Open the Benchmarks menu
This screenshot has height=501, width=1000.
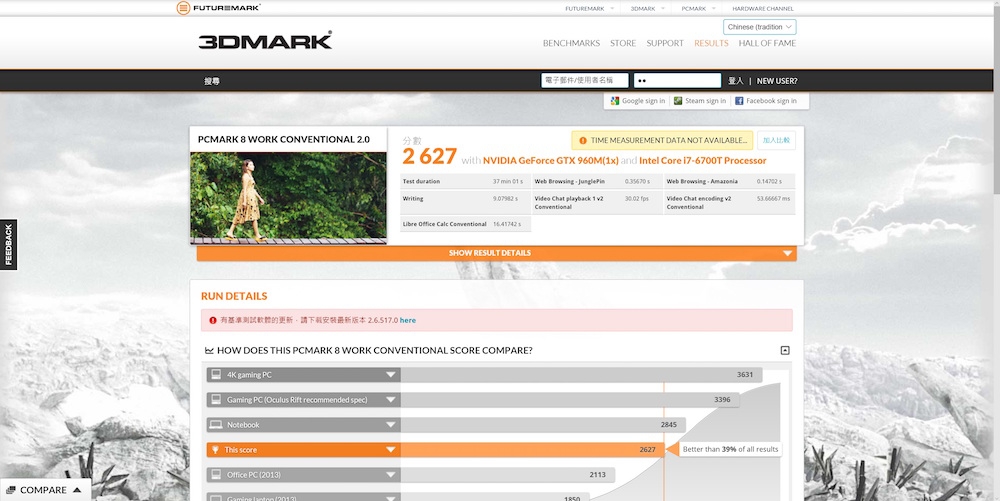tap(571, 43)
